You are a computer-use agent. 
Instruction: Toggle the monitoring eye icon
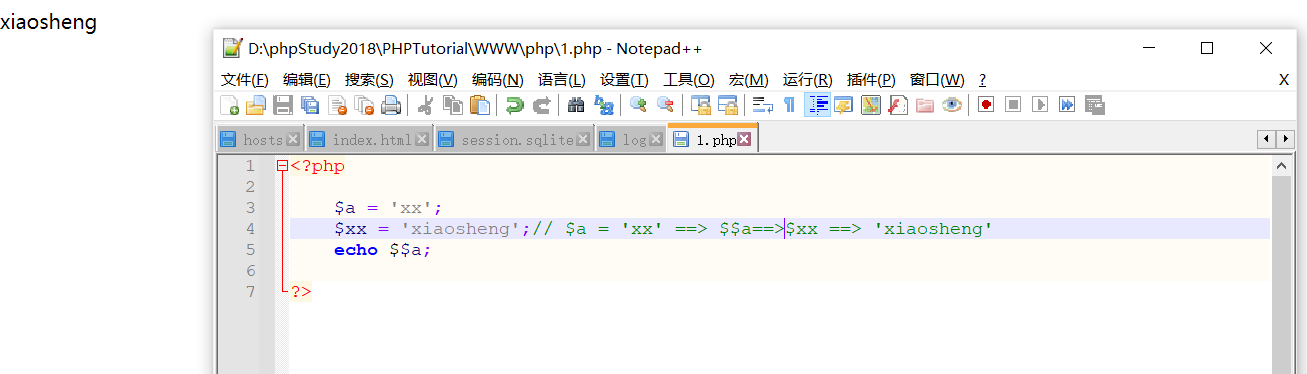point(952,104)
